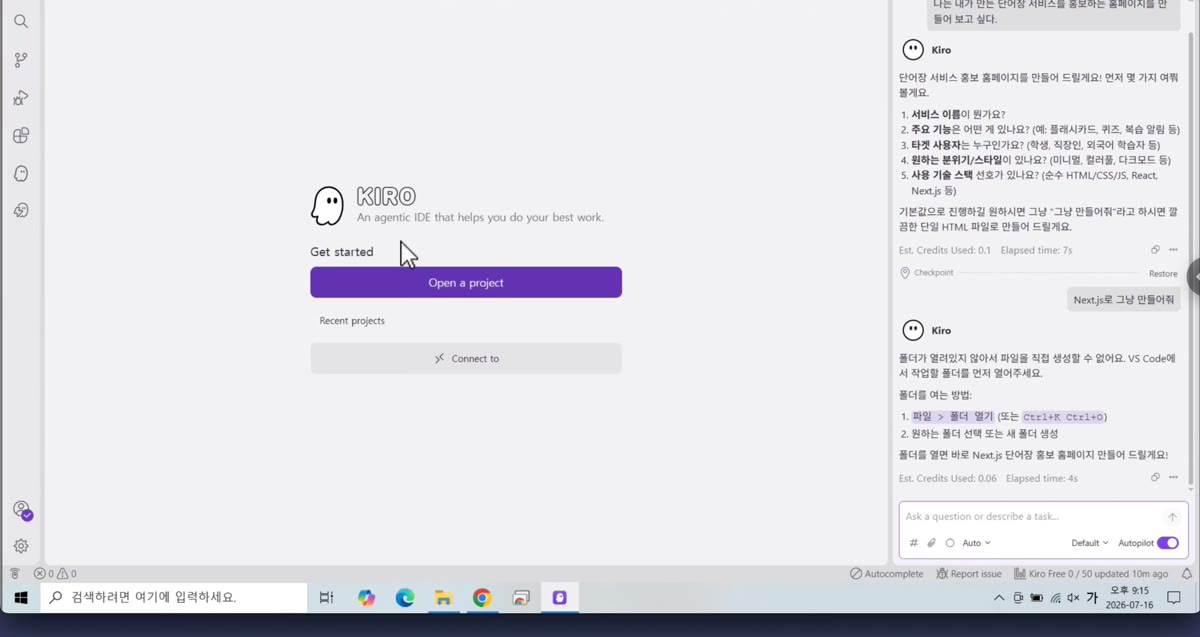Click the "Est. Credits Used: 0.06" text
The height and width of the screenshot is (637, 1200).
tap(948, 478)
